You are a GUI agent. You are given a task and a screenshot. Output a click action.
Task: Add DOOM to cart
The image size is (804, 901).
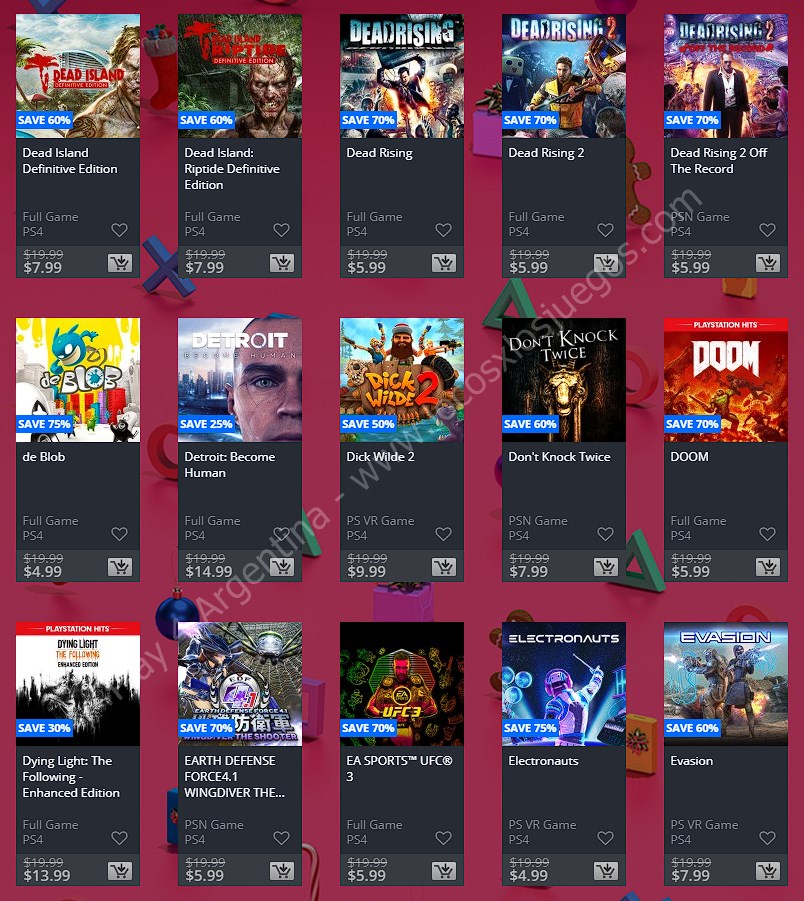(768, 567)
